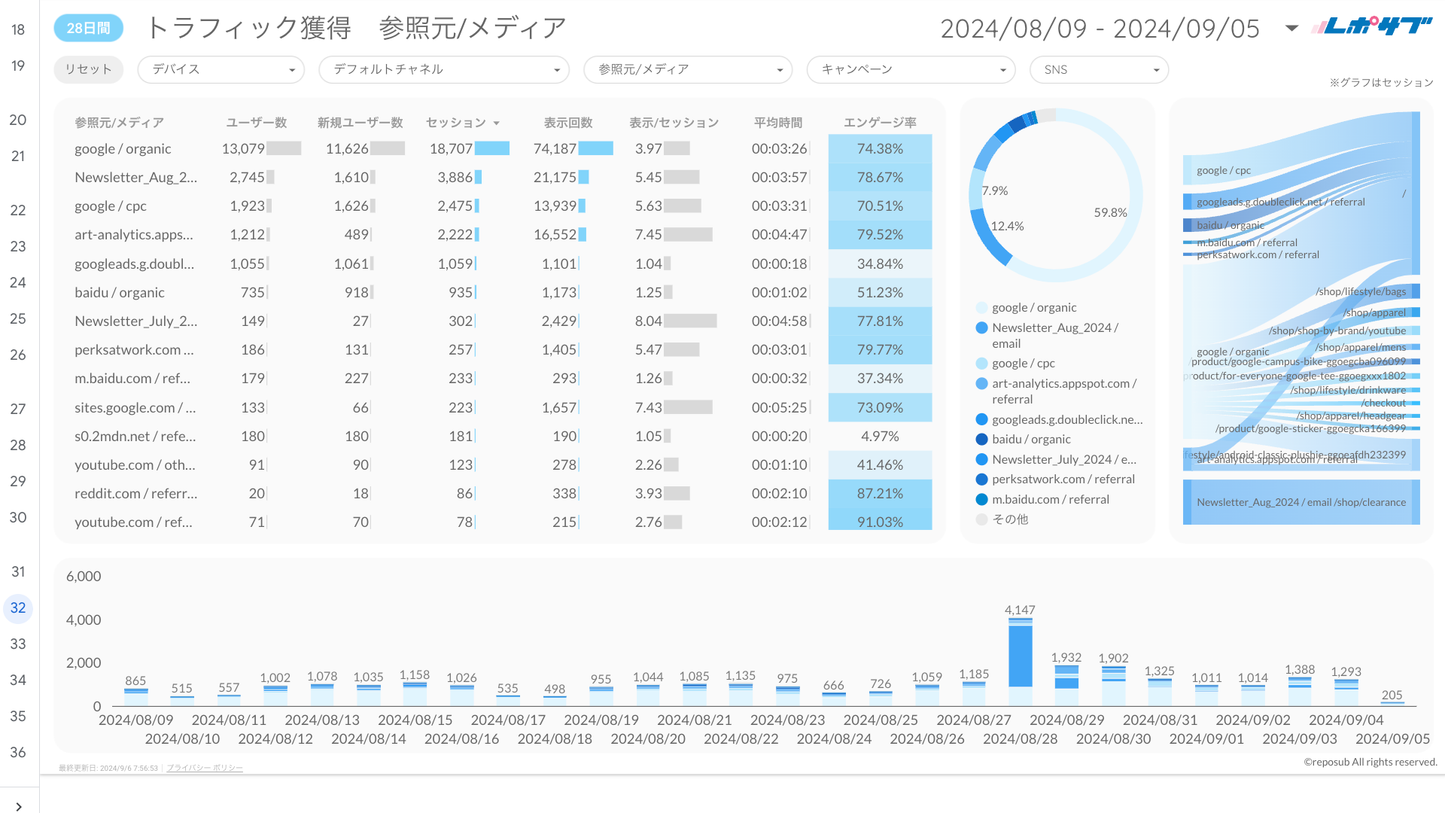The width and height of the screenshot is (1445, 813).
Task: Click the その他 legend dot
Action: [x=981, y=519]
